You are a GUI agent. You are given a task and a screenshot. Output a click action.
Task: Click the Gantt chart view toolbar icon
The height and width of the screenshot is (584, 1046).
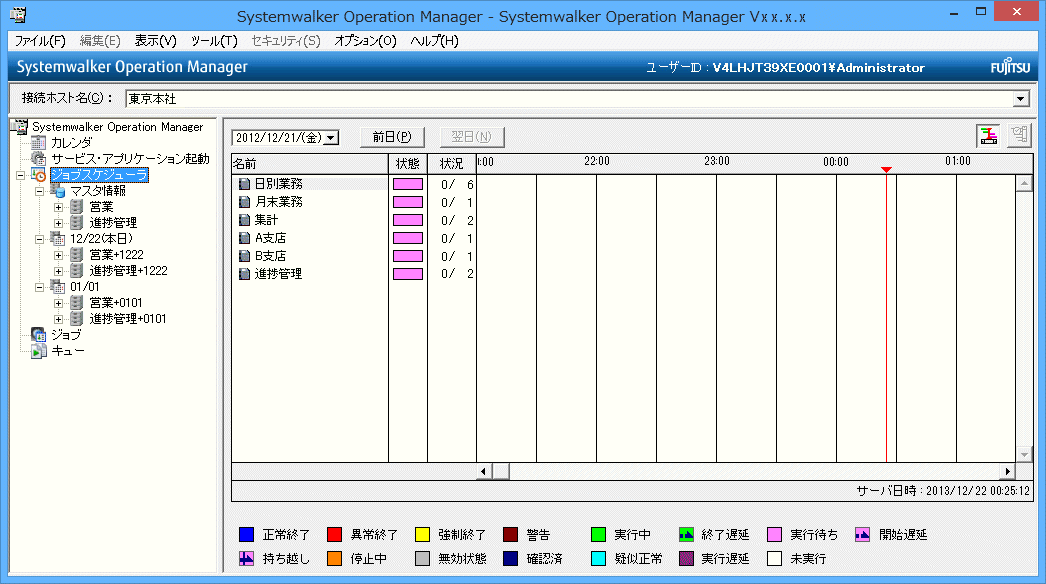point(988,135)
